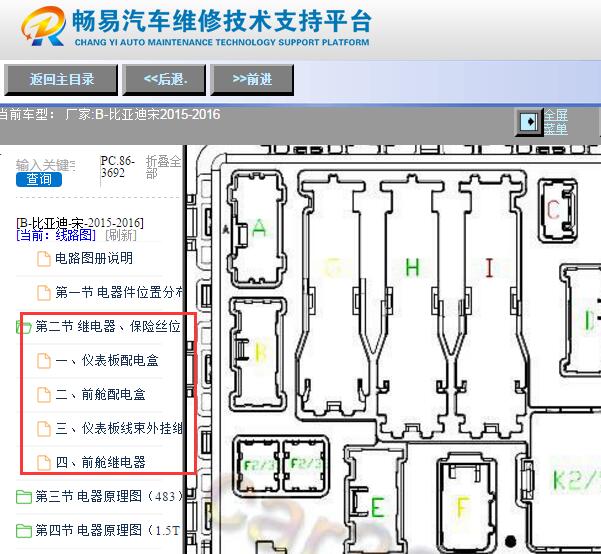This screenshot has width=601, height=554.
Task: Click the PC.86-3692 text
Action: point(117,167)
